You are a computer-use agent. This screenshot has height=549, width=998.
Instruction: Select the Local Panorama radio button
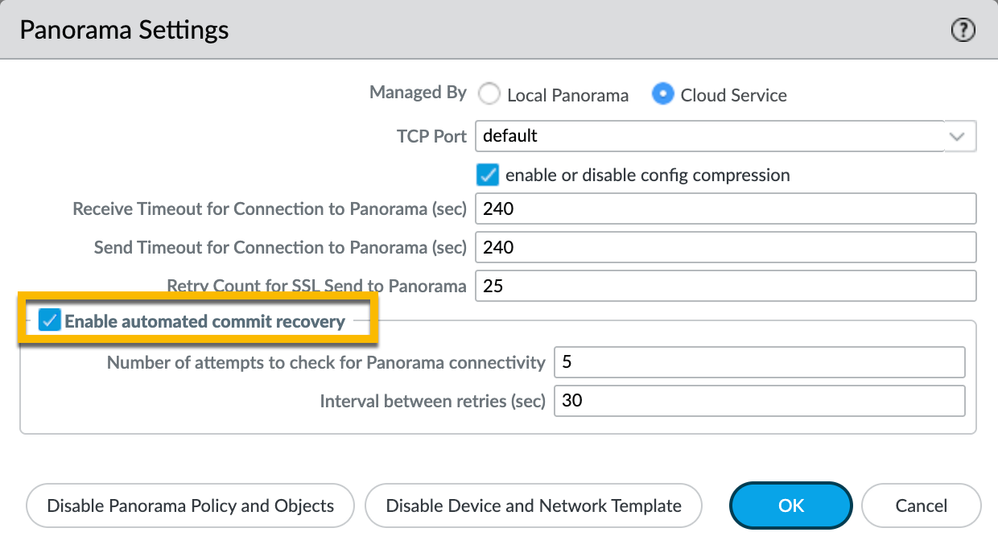pos(489,94)
